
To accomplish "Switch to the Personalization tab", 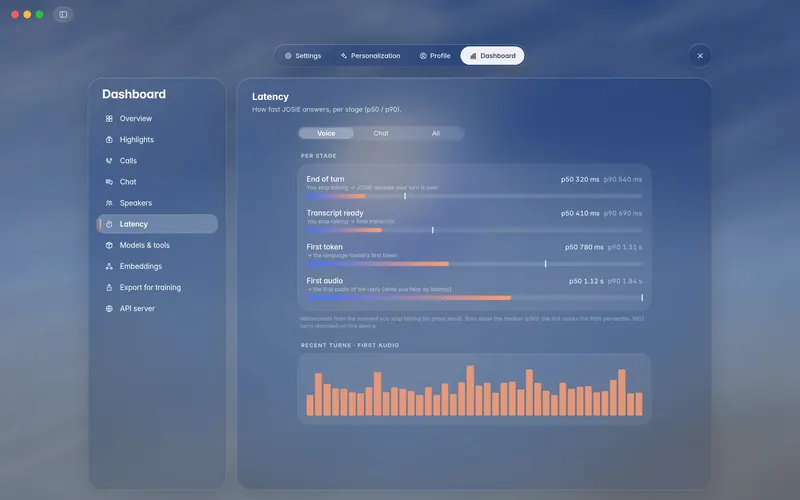I will point(370,56).
